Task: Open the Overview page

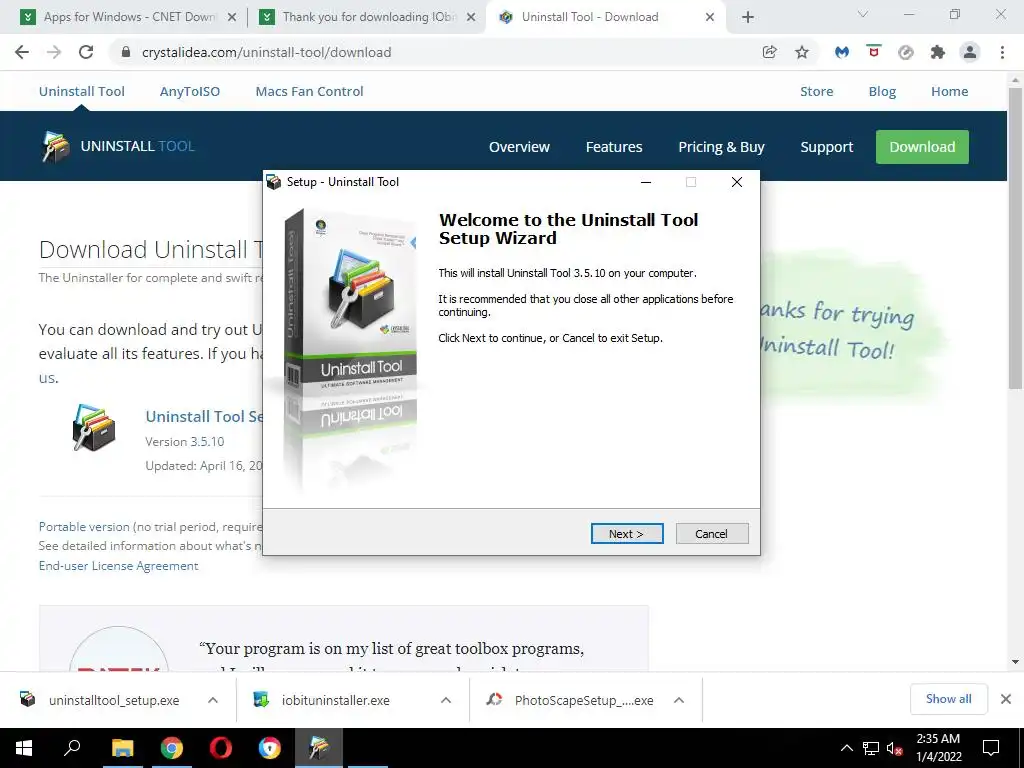Action: point(519,147)
